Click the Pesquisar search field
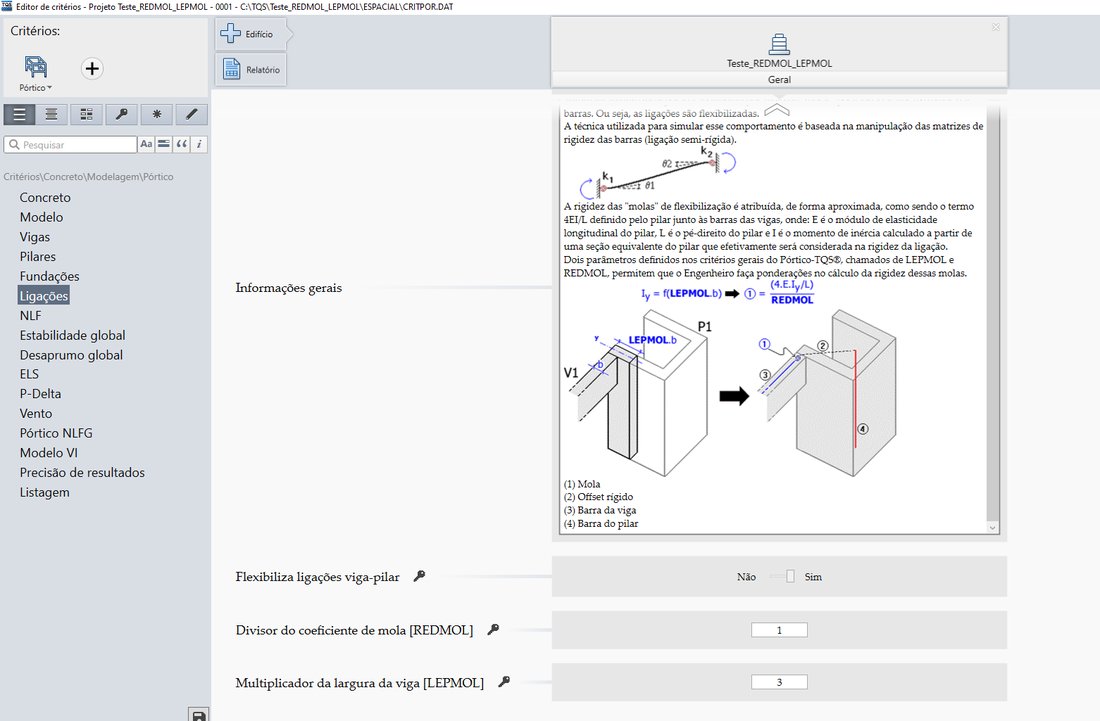1100x721 pixels. 70,144
